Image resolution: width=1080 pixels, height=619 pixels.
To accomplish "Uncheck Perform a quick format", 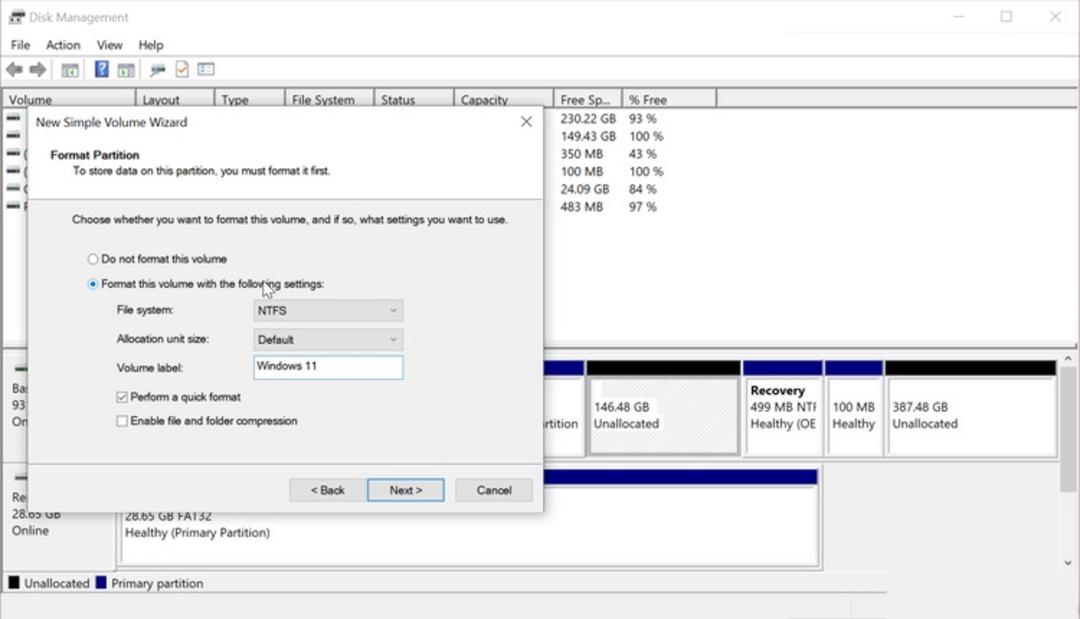I will (122, 397).
